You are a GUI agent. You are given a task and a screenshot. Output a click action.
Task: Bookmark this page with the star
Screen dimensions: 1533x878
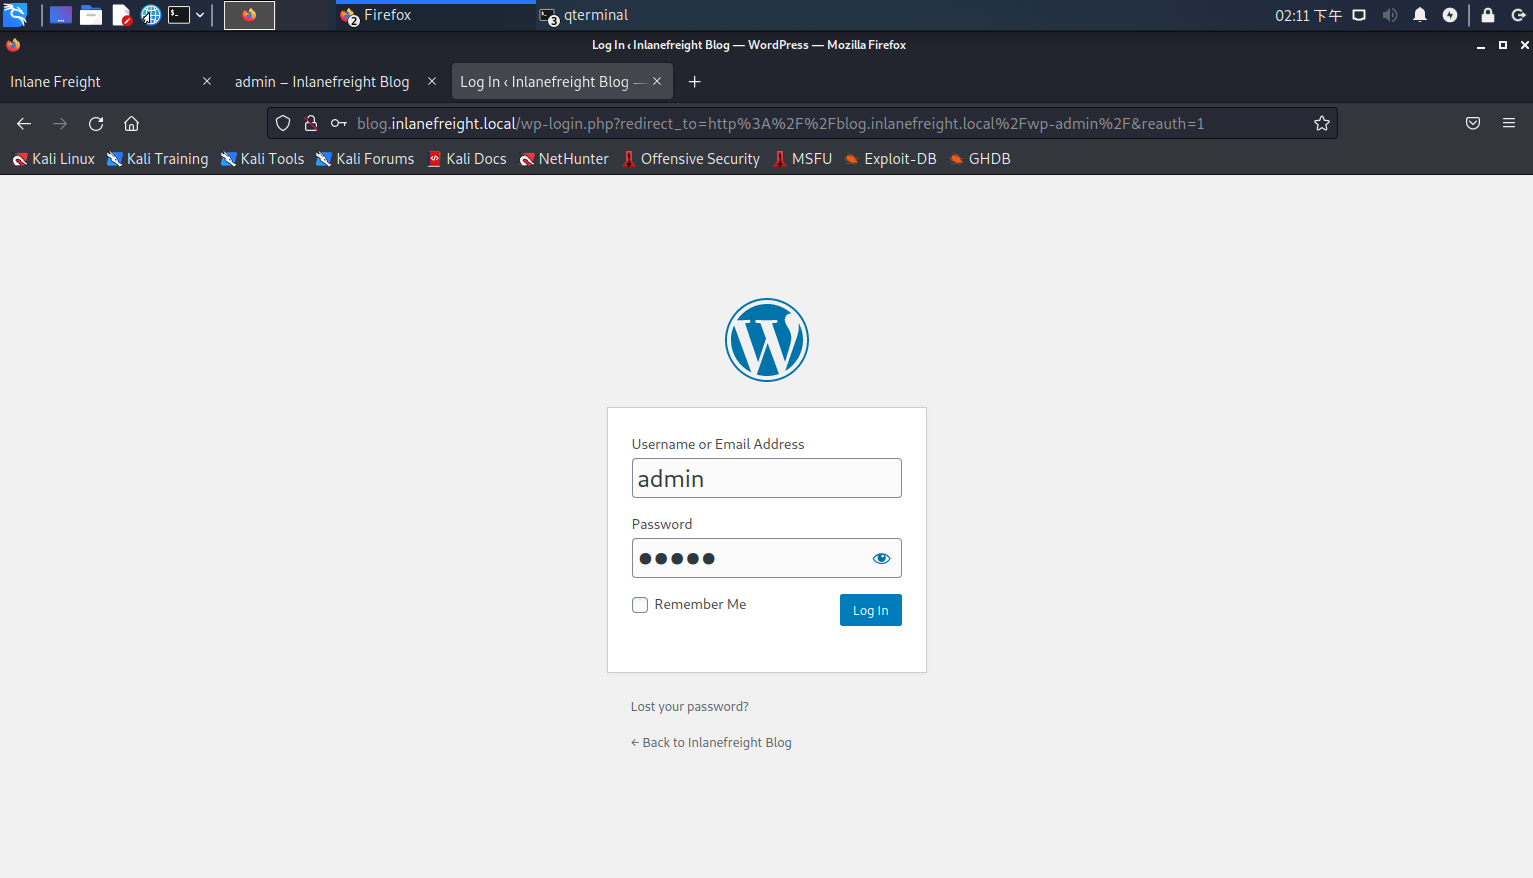pos(1322,124)
